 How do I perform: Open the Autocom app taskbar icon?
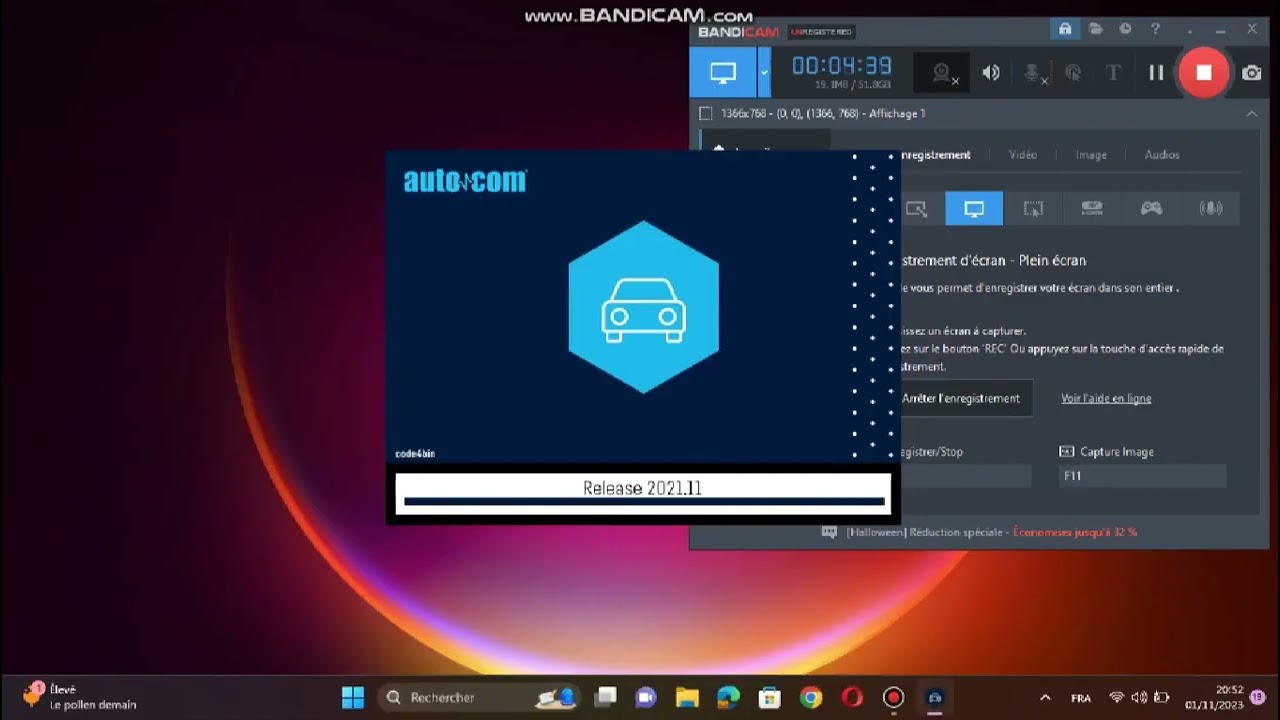pos(935,697)
